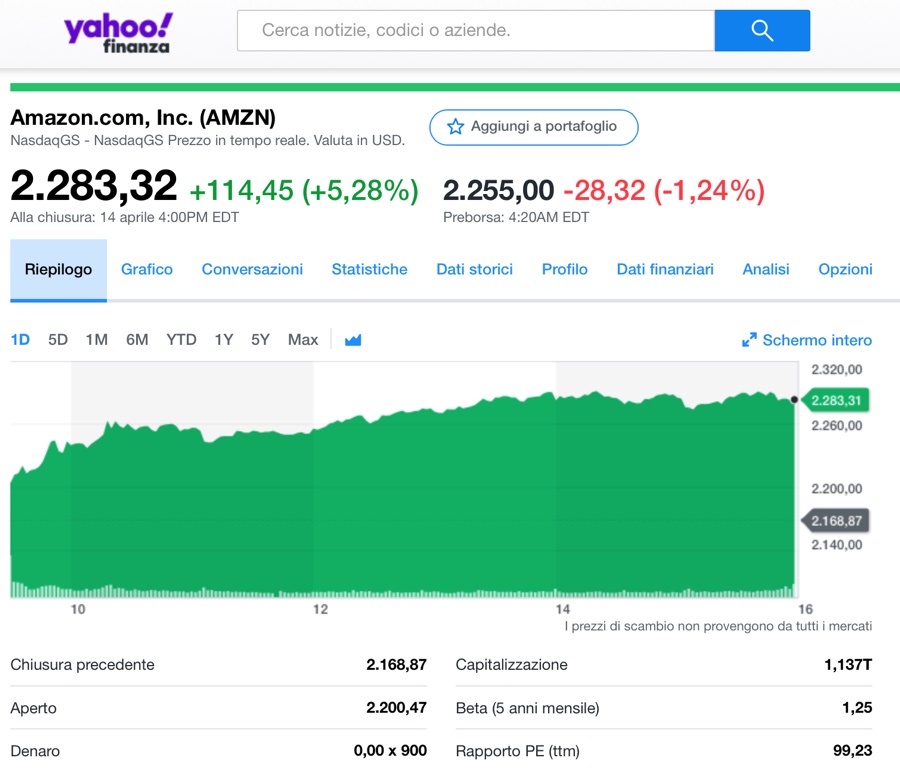Set chart range to 5Y
The height and width of the screenshot is (769, 900).
(260, 340)
